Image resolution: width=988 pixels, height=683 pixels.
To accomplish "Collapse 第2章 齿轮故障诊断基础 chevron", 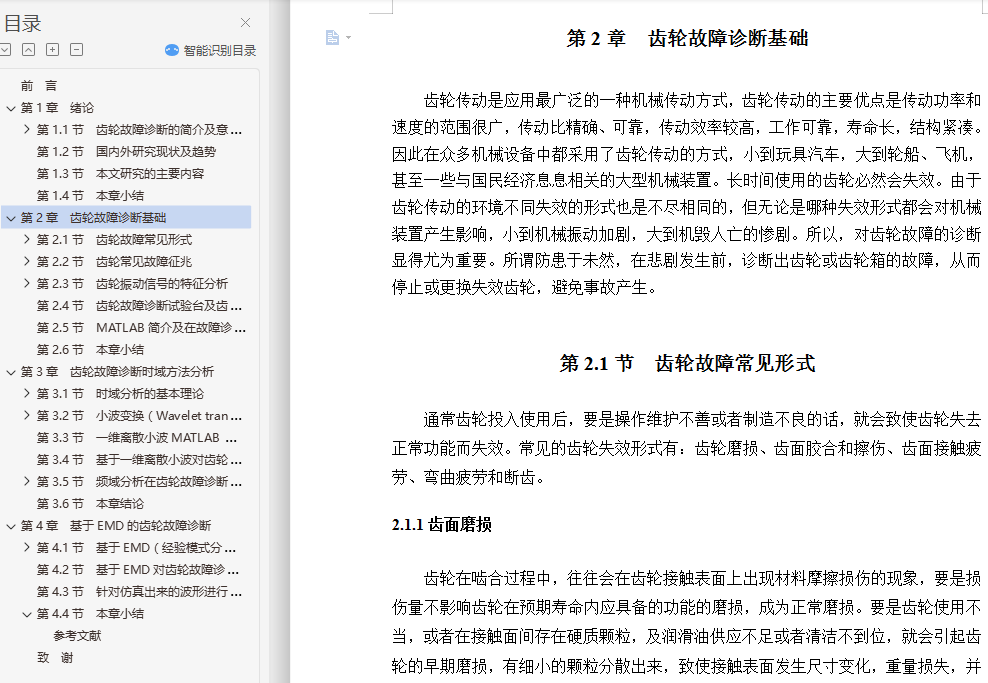I will 11,218.
